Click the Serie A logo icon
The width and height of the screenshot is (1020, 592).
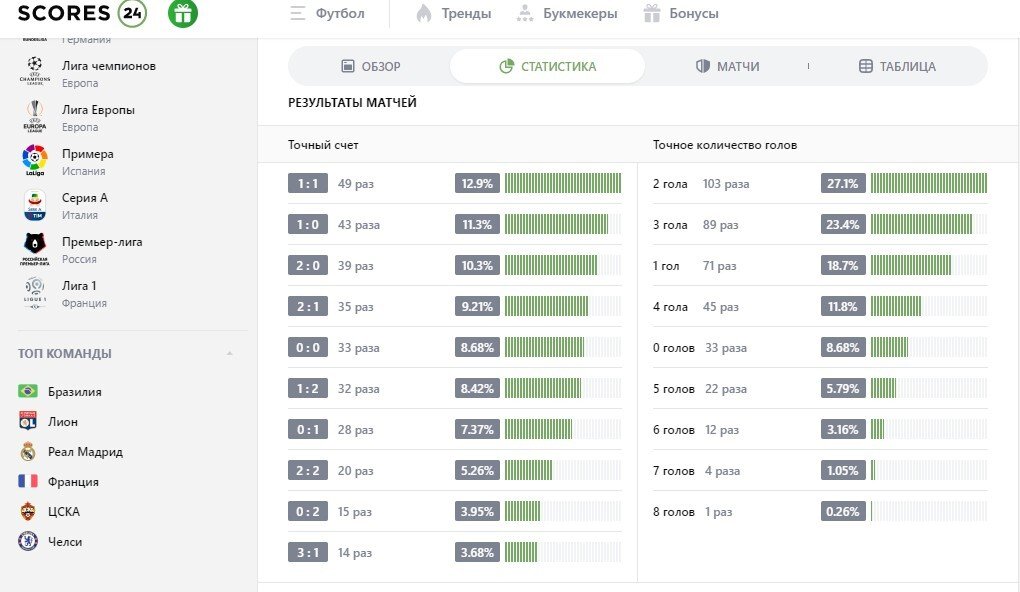pos(35,204)
